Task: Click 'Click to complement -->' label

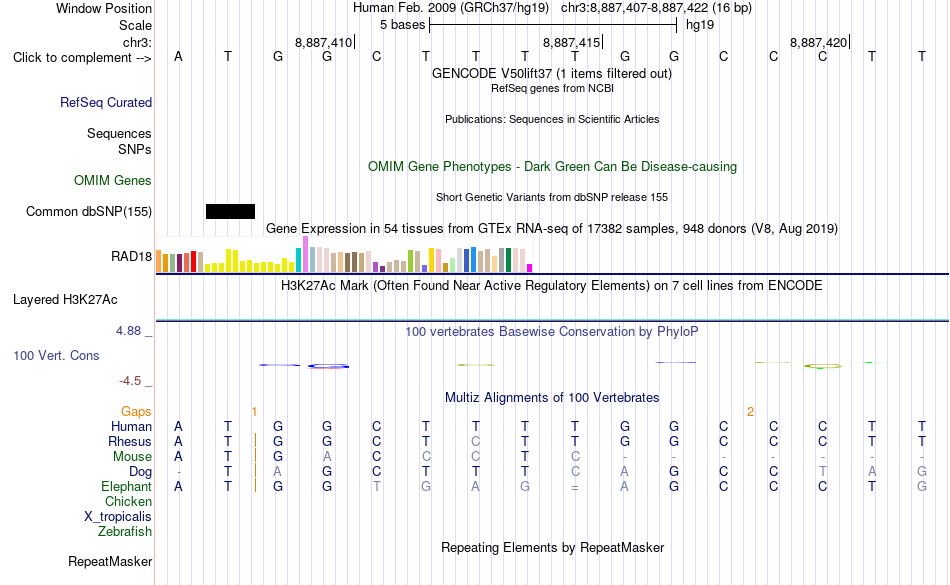Action: 82,58
